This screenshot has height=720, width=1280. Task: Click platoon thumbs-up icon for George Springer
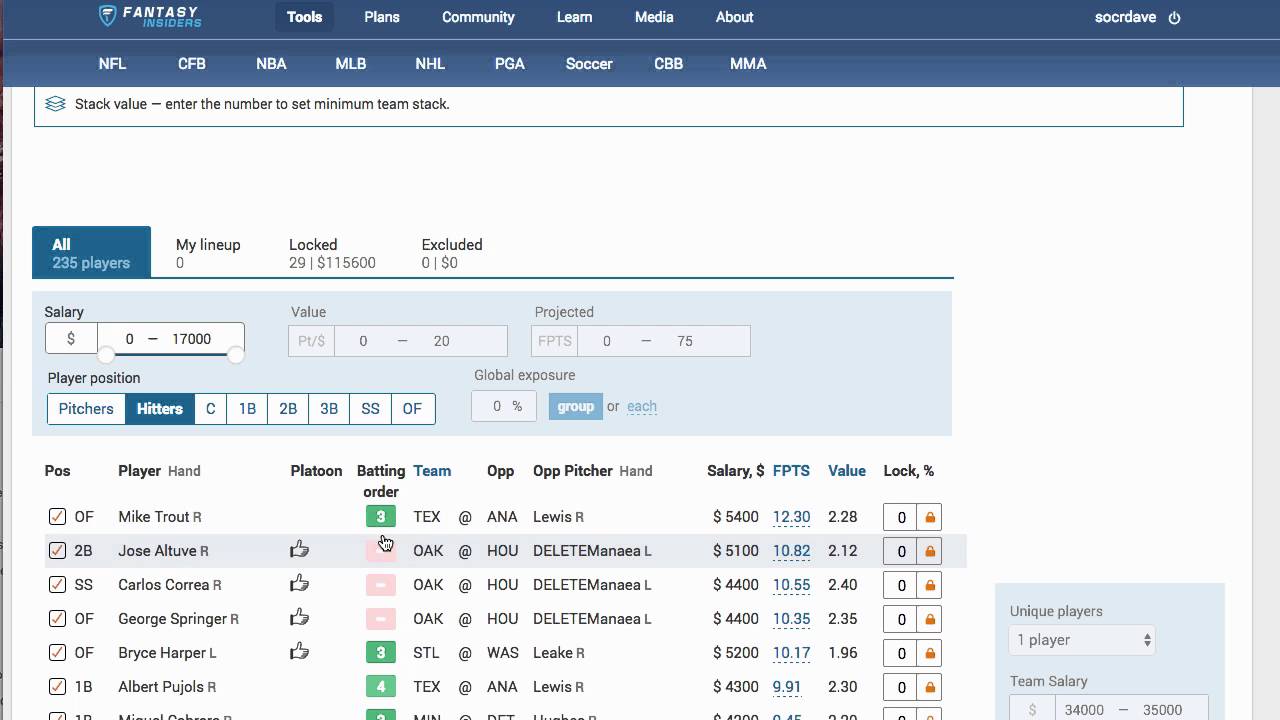[x=299, y=617]
